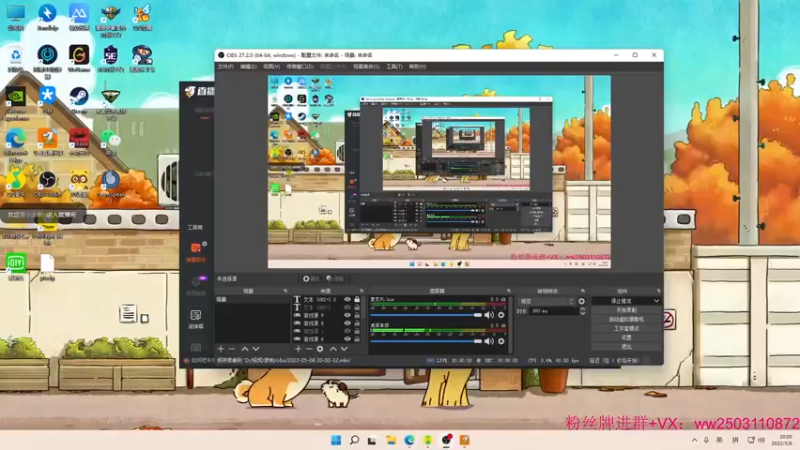
Task: Toggle lock on source row ending 6
Action: point(357,339)
